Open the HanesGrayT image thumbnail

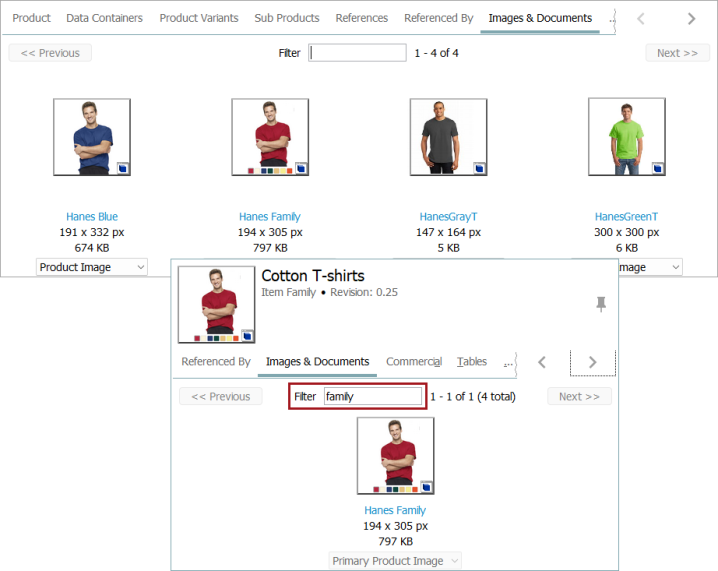[448, 137]
